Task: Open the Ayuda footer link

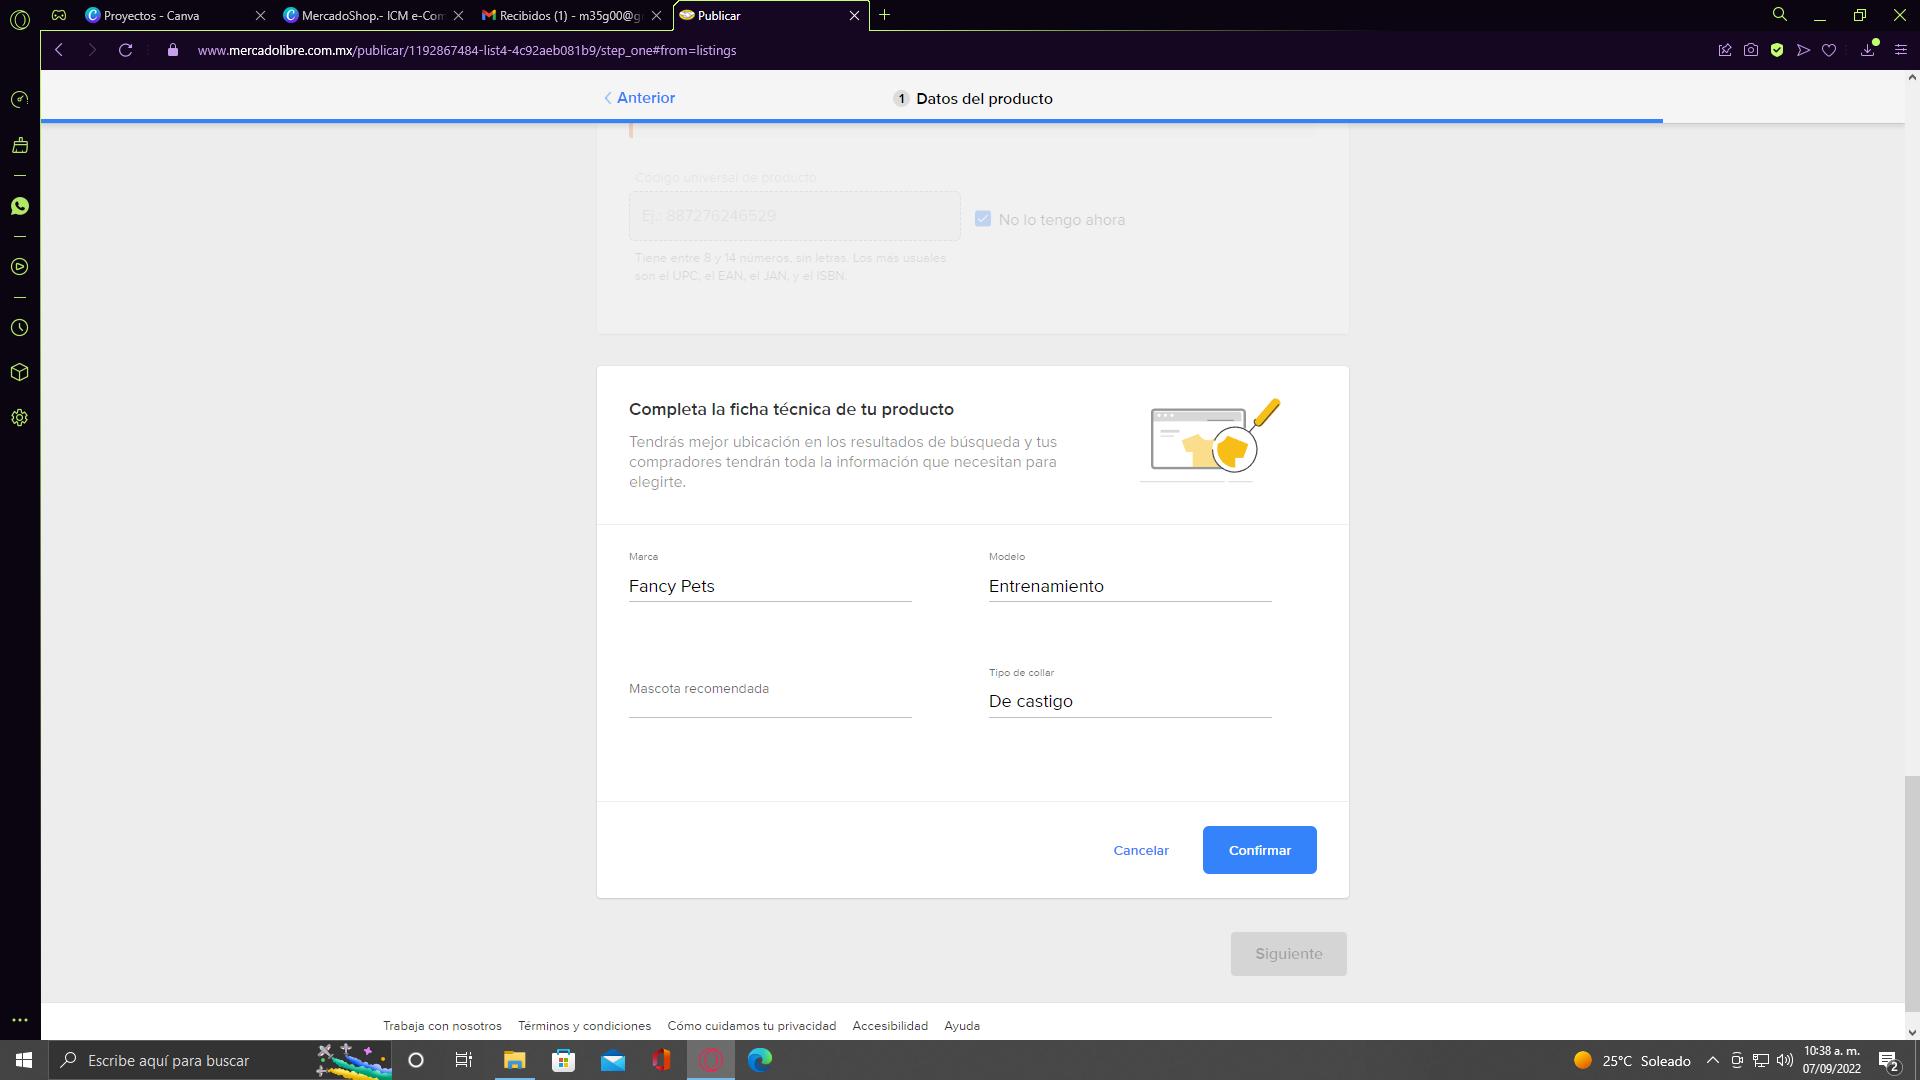Action: click(x=961, y=1026)
